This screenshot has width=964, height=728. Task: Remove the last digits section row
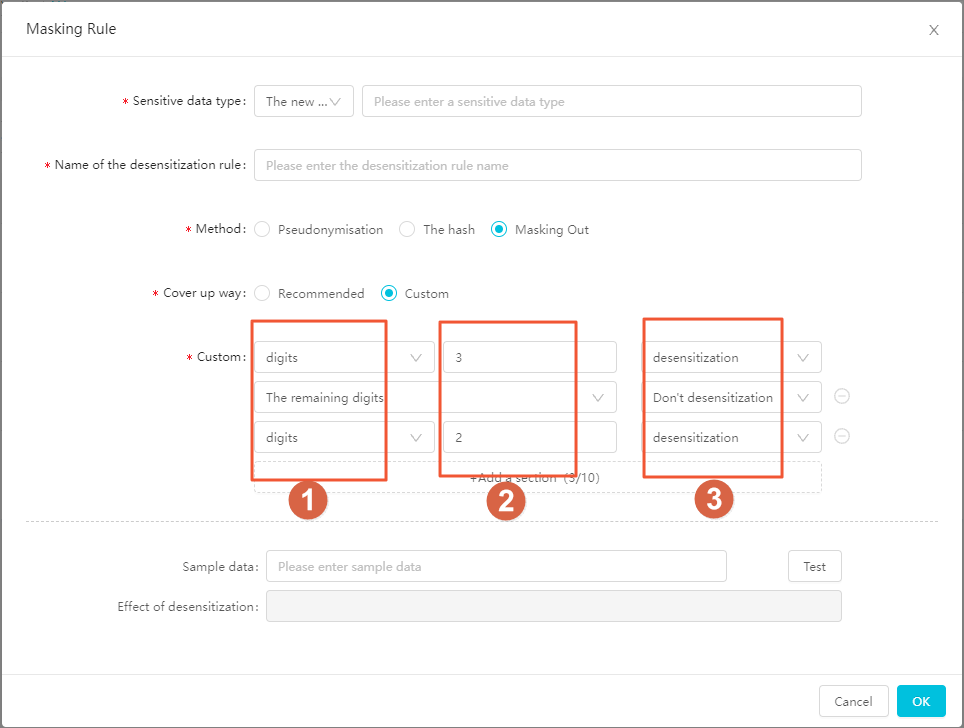coord(842,437)
